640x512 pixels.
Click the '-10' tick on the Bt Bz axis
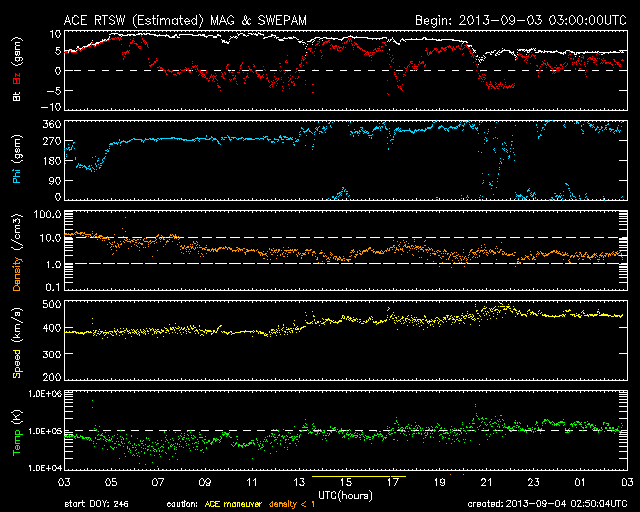point(51,107)
